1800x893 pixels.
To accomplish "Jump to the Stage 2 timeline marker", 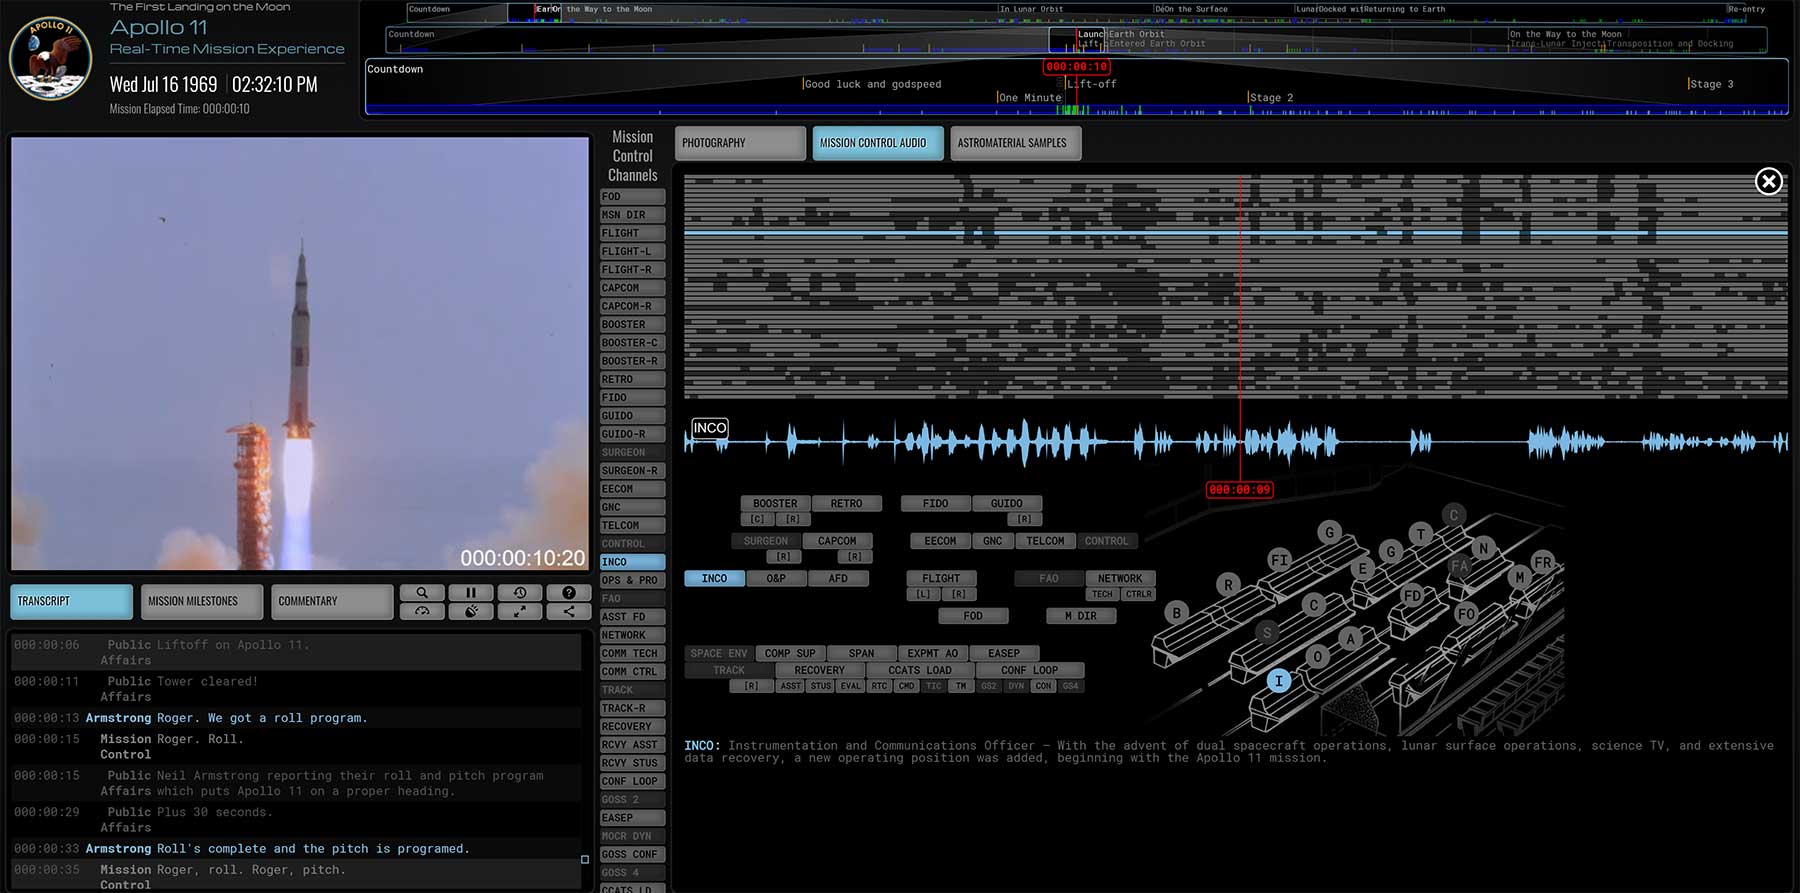I will (1270, 98).
